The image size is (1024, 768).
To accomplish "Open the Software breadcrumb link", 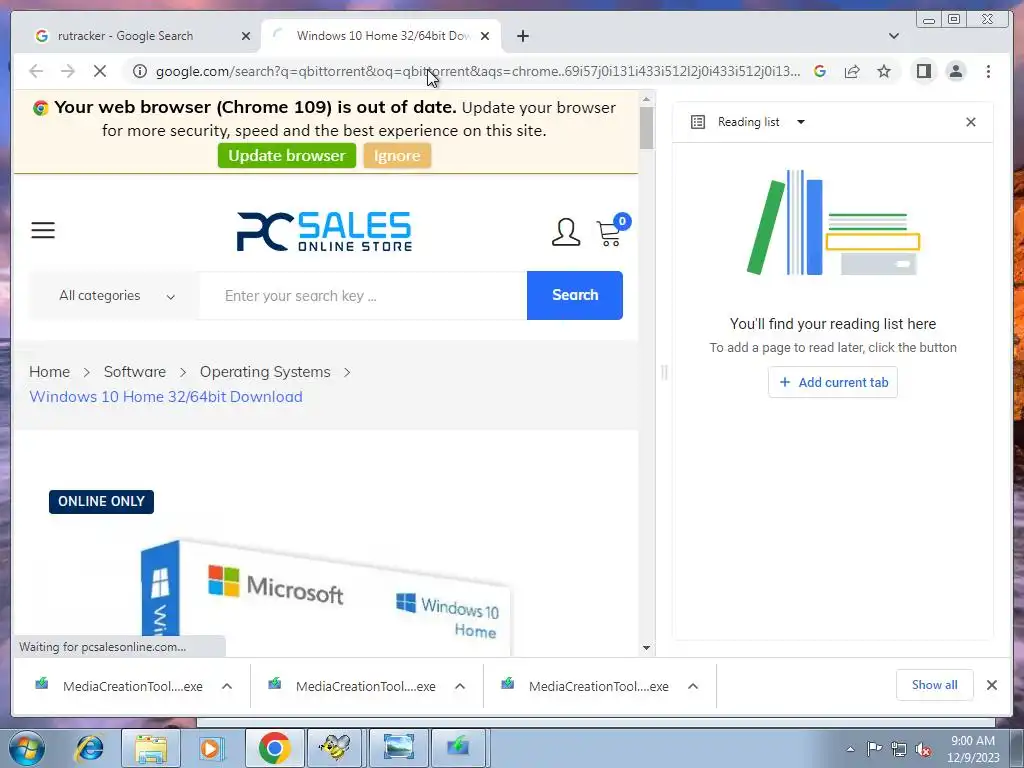I will click(x=135, y=372).
